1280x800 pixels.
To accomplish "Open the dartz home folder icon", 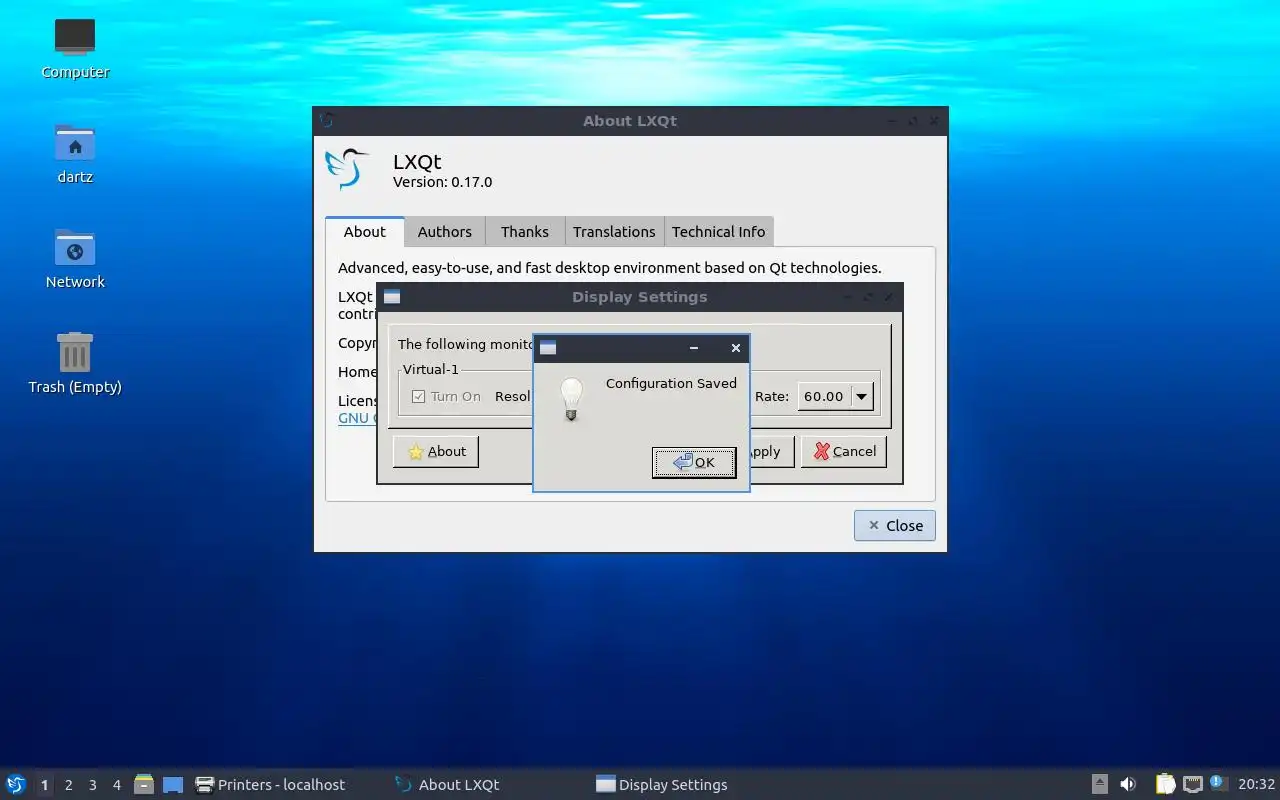I will point(75,153).
